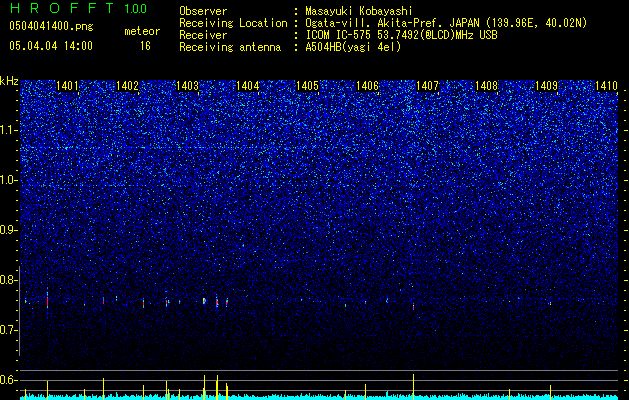Click the Receiving antenna label
This screenshot has width=629, height=400.
pos(230,47)
